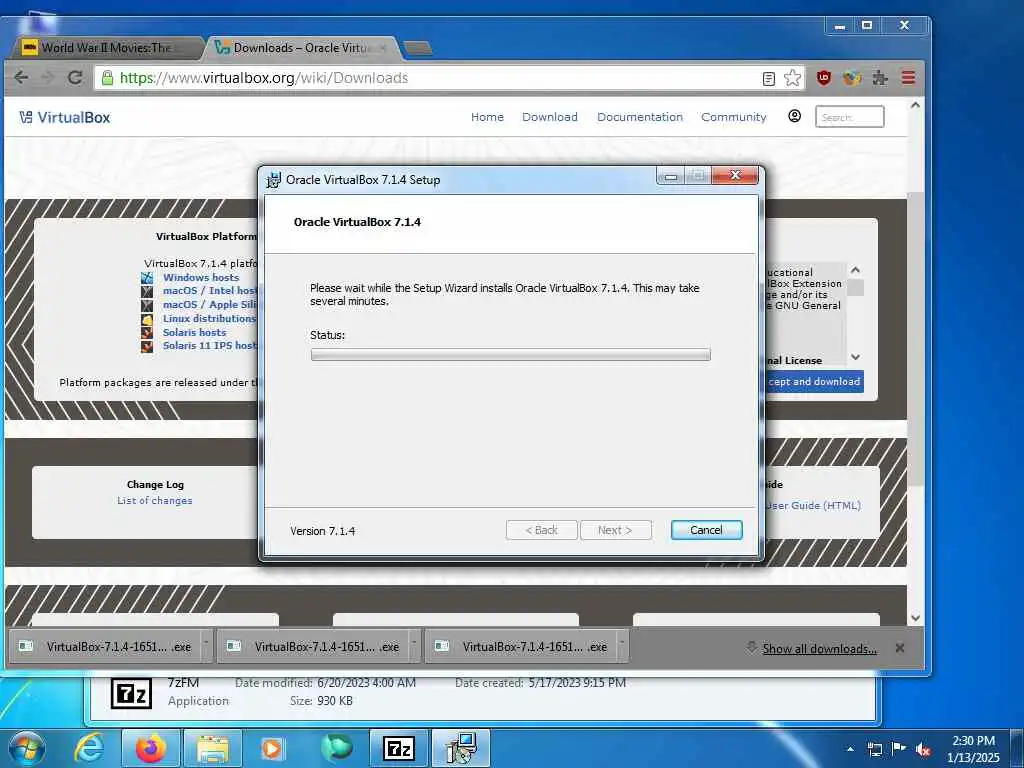
Task: Open the Linux distributions link
Action: click(x=209, y=319)
